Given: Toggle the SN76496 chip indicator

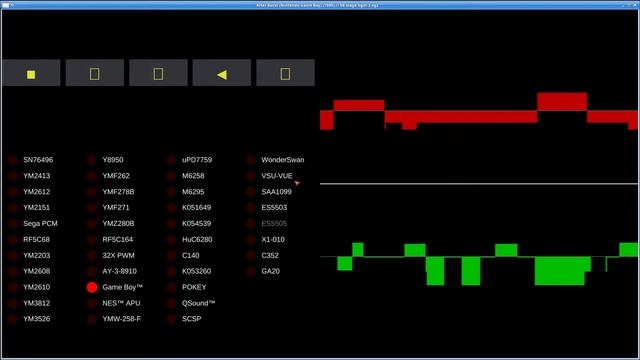Looking at the screenshot, I should point(13,160).
